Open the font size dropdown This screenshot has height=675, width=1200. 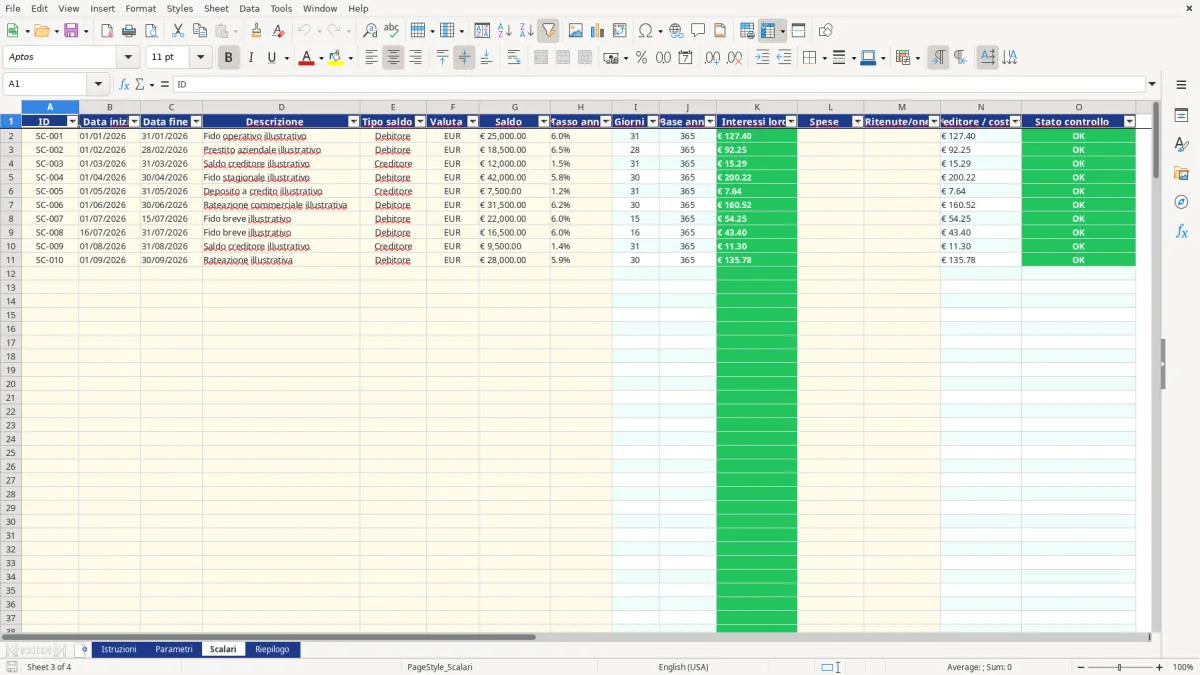click(200, 58)
